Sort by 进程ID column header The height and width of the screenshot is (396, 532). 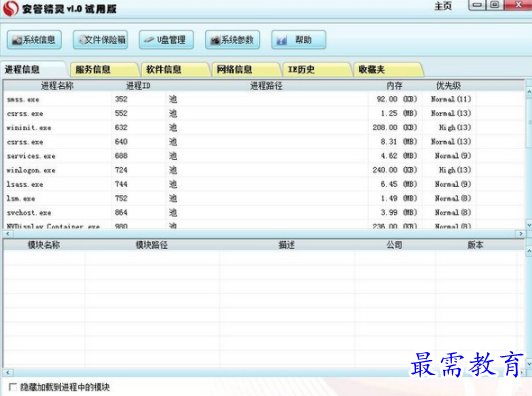[x=138, y=86]
